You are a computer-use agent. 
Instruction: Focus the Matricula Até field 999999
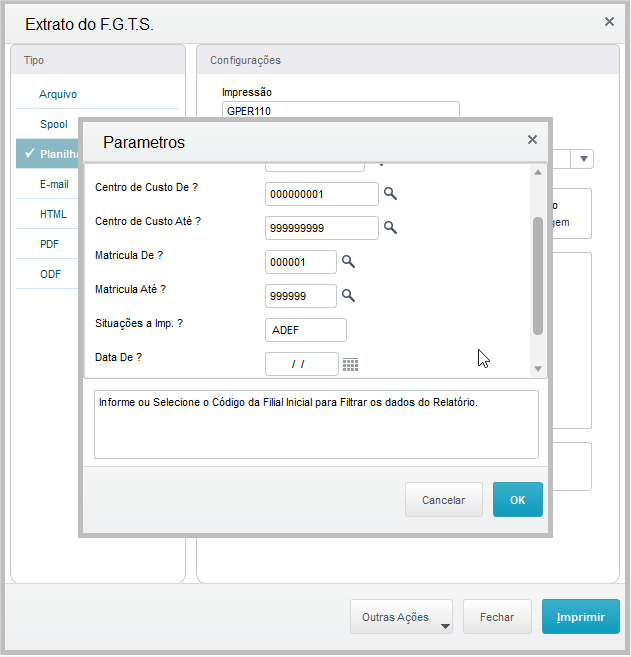point(301,296)
